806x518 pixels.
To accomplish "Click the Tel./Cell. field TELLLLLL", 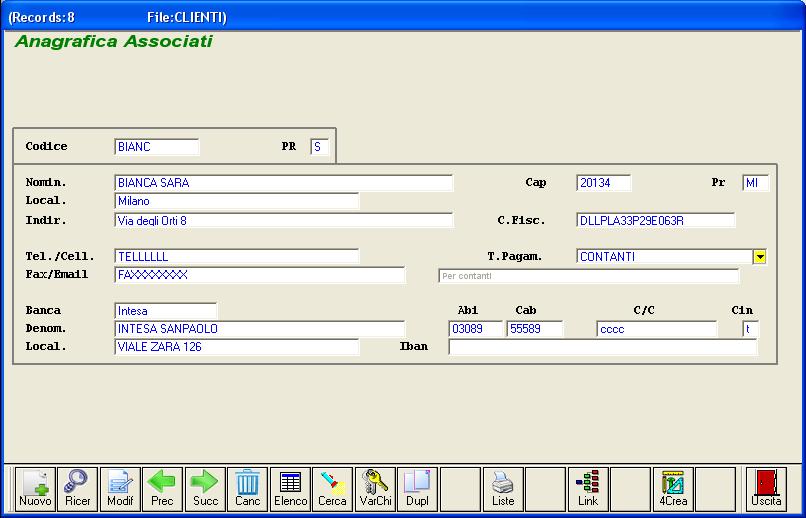I will (236, 256).
